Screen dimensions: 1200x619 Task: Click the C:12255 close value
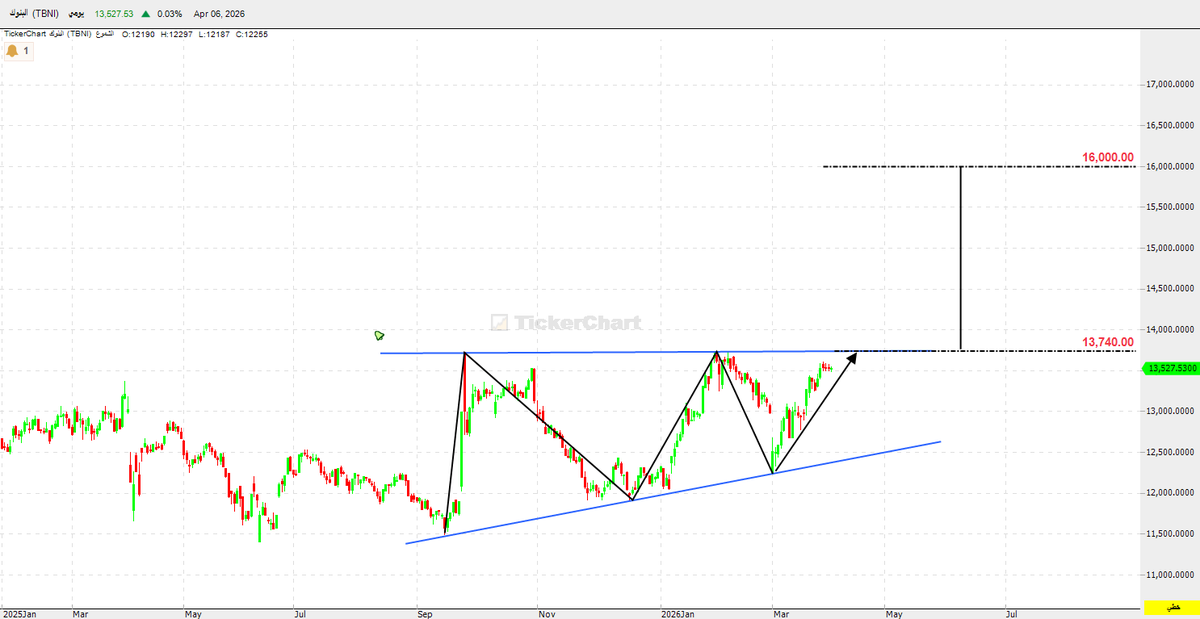(251, 34)
